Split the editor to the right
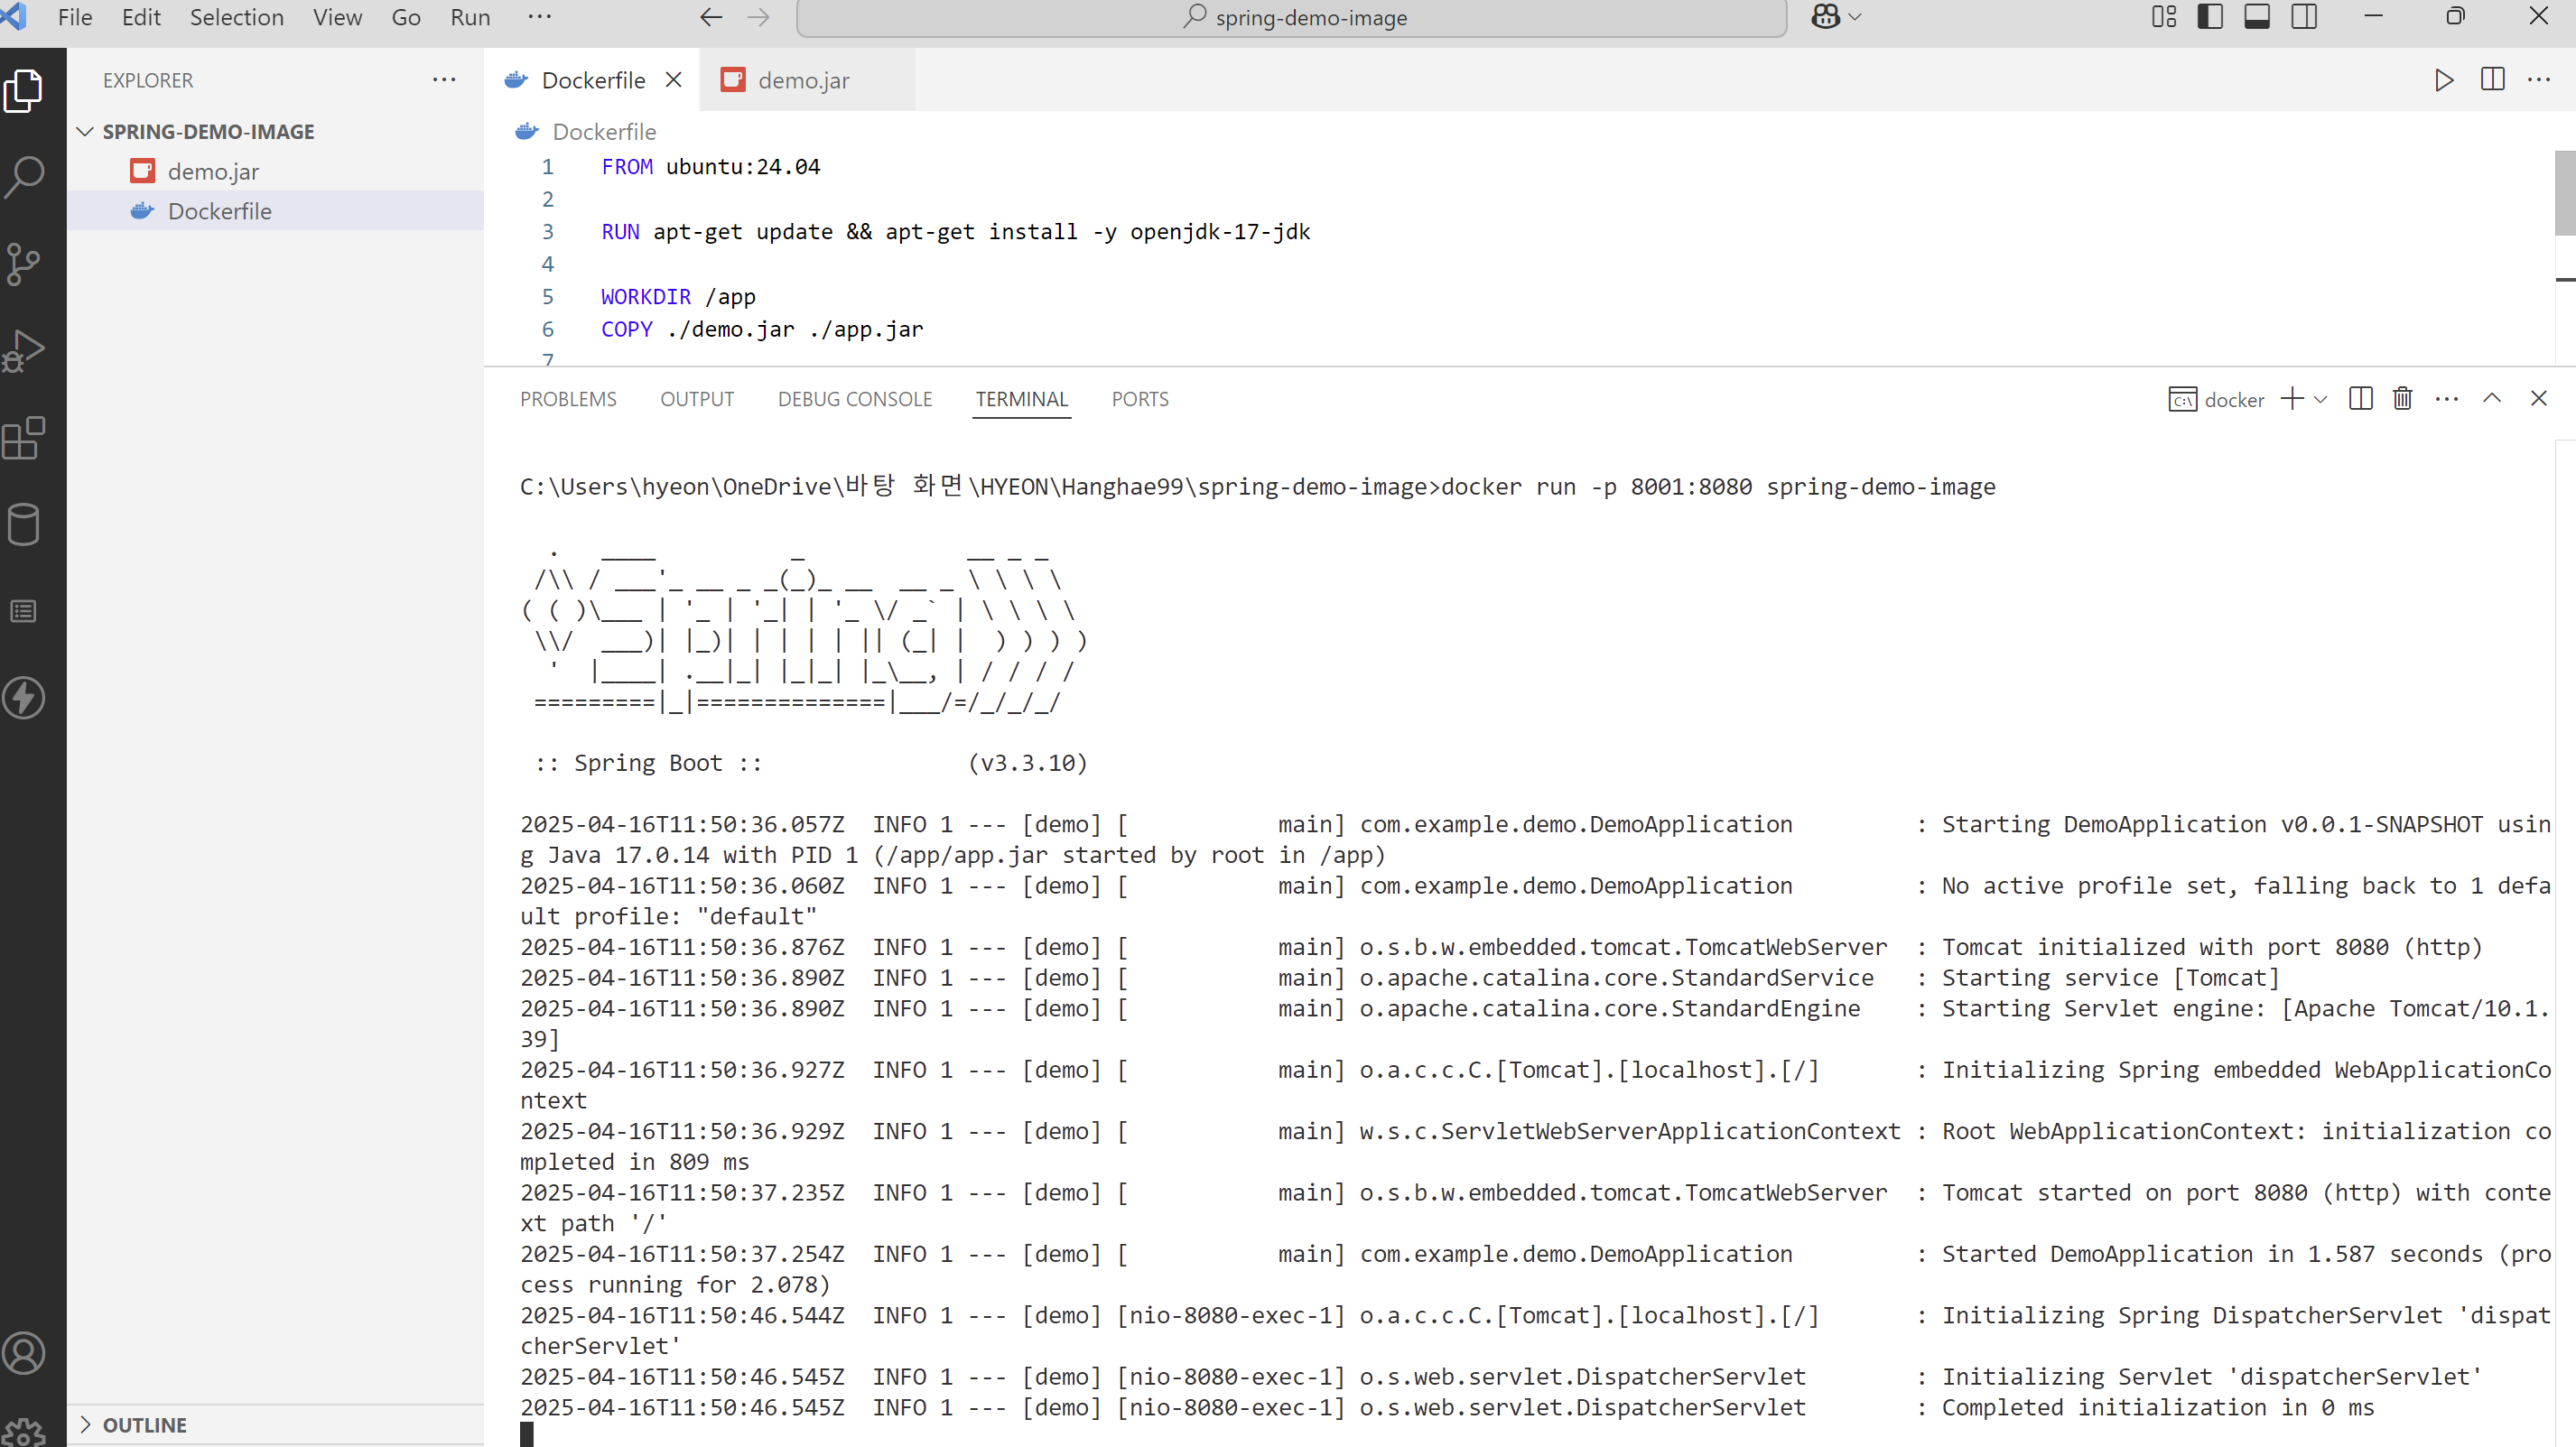The height and width of the screenshot is (1447, 2576). click(x=2492, y=80)
